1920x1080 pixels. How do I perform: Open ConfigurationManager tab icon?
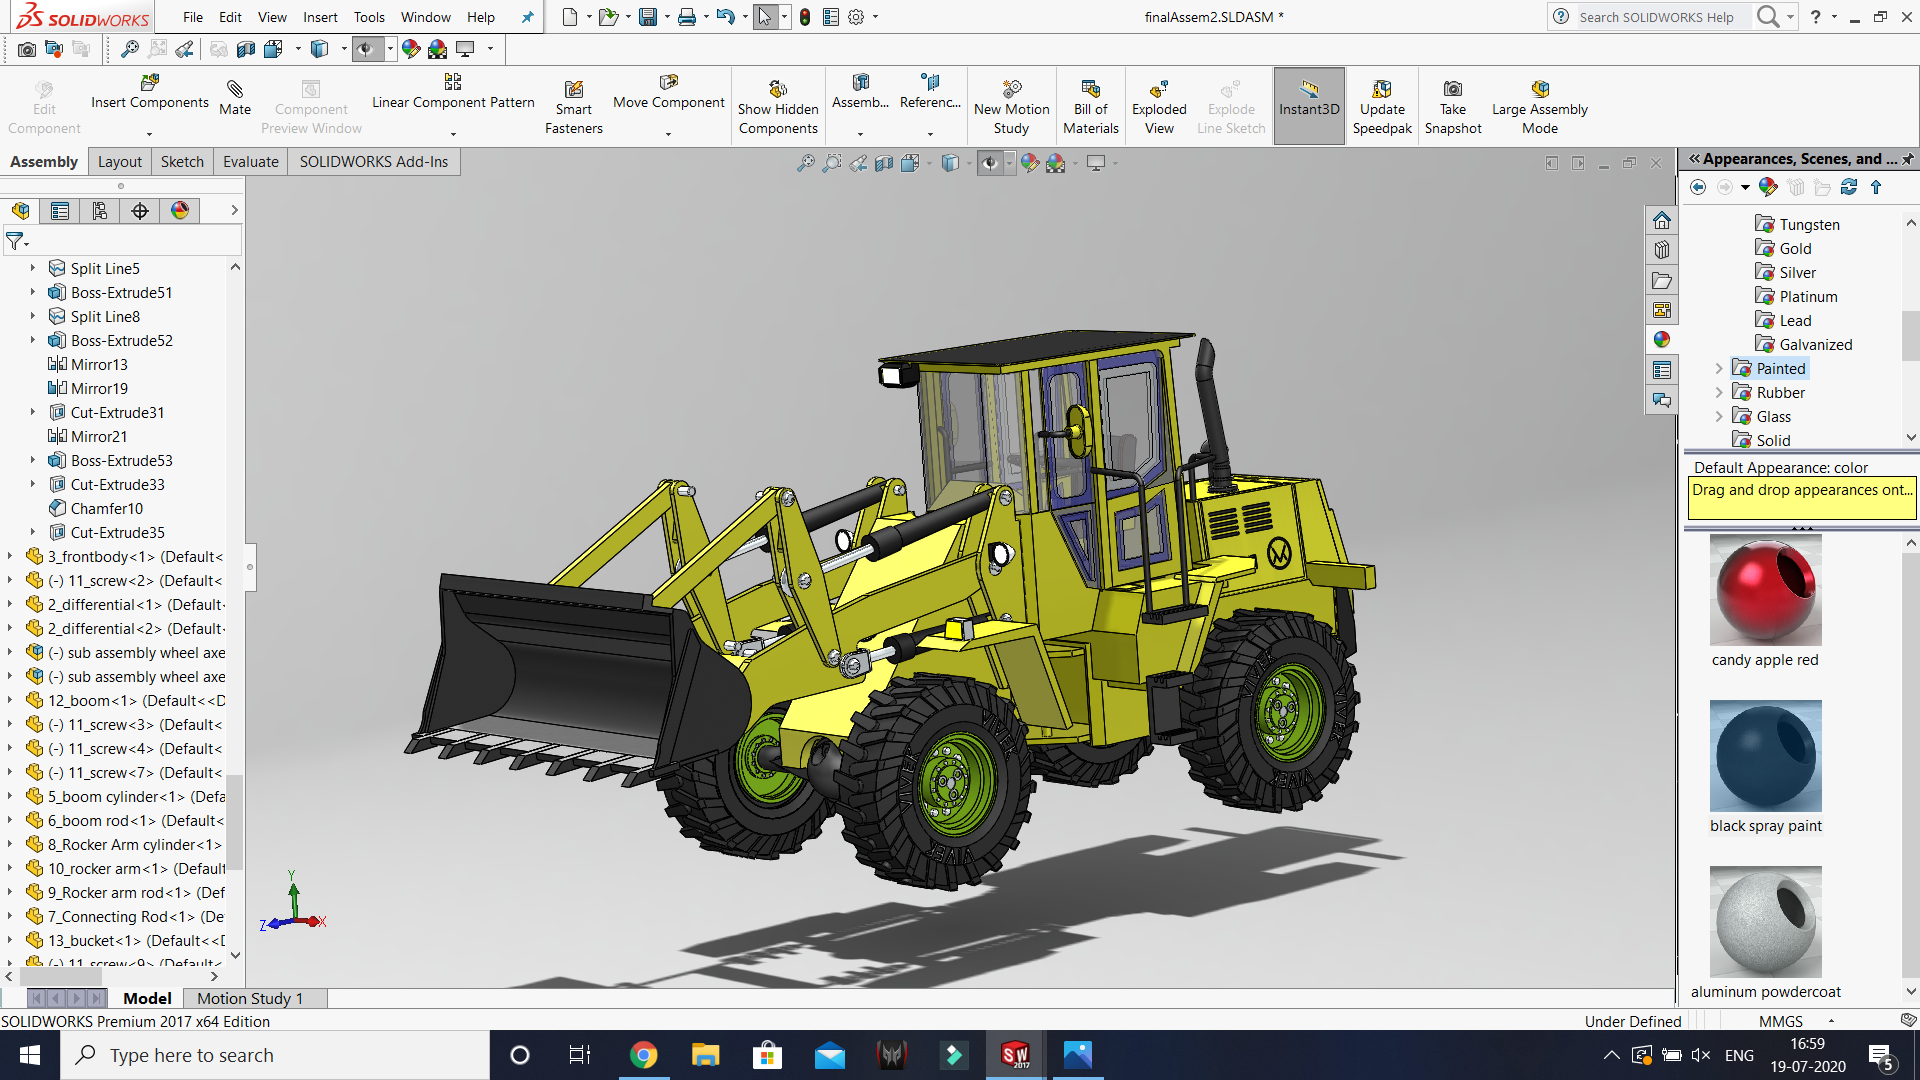100,211
